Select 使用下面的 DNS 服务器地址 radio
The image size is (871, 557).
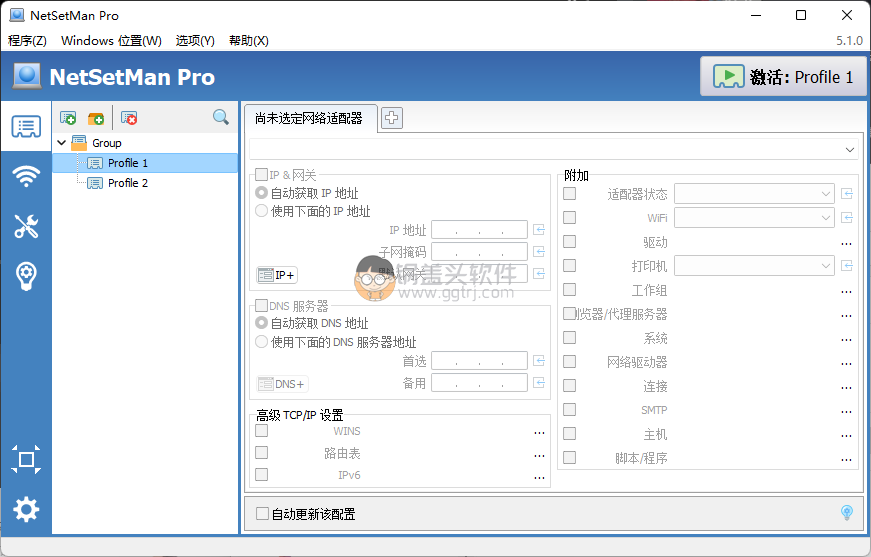point(262,342)
